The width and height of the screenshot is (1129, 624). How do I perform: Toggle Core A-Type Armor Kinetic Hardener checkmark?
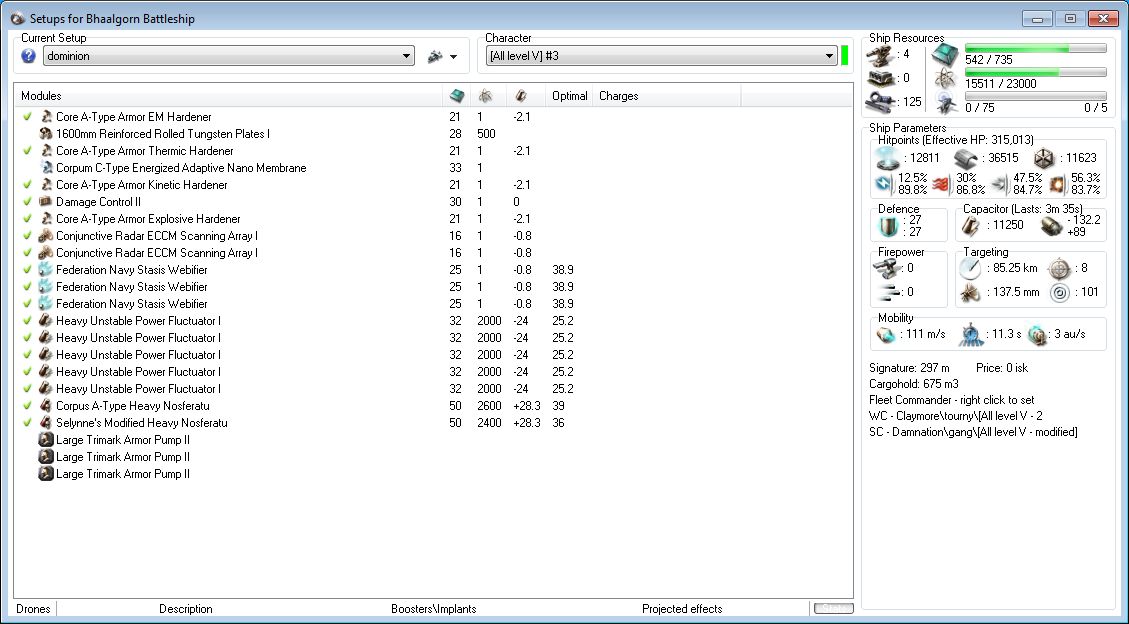coord(27,185)
